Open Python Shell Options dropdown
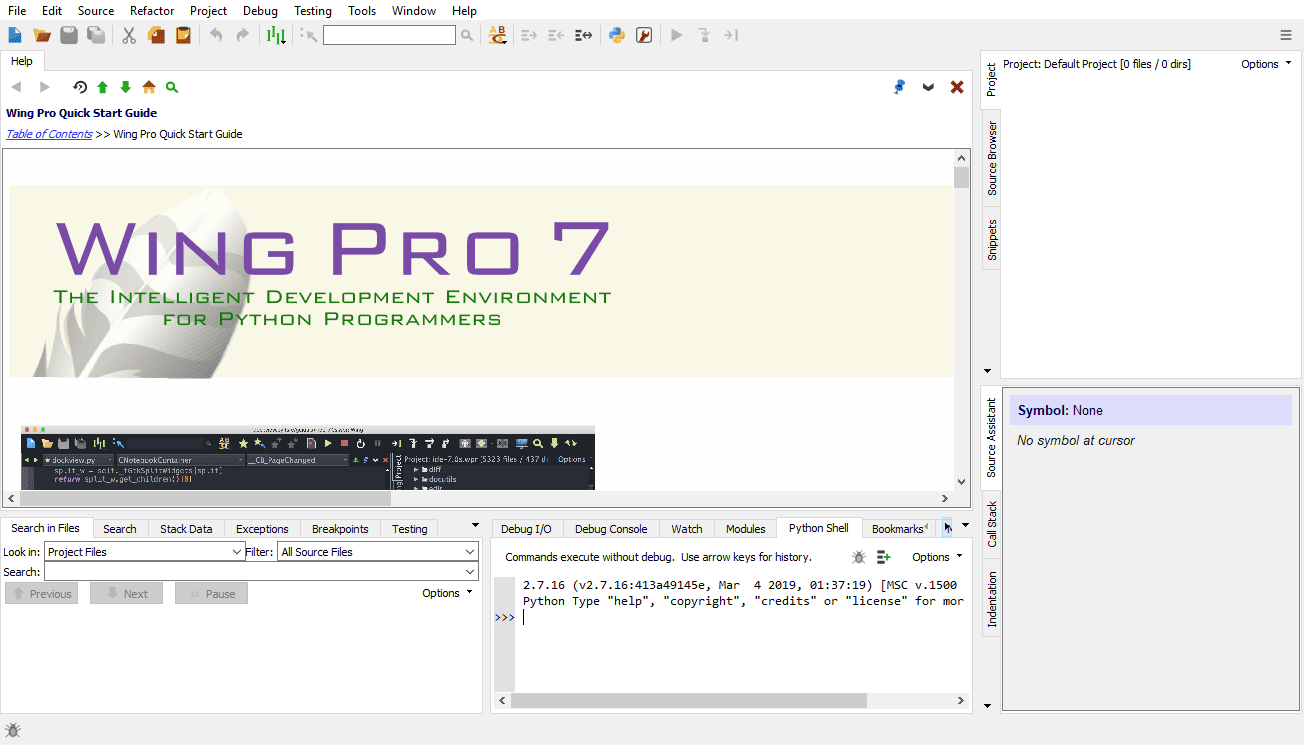1304x745 pixels. coord(937,557)
